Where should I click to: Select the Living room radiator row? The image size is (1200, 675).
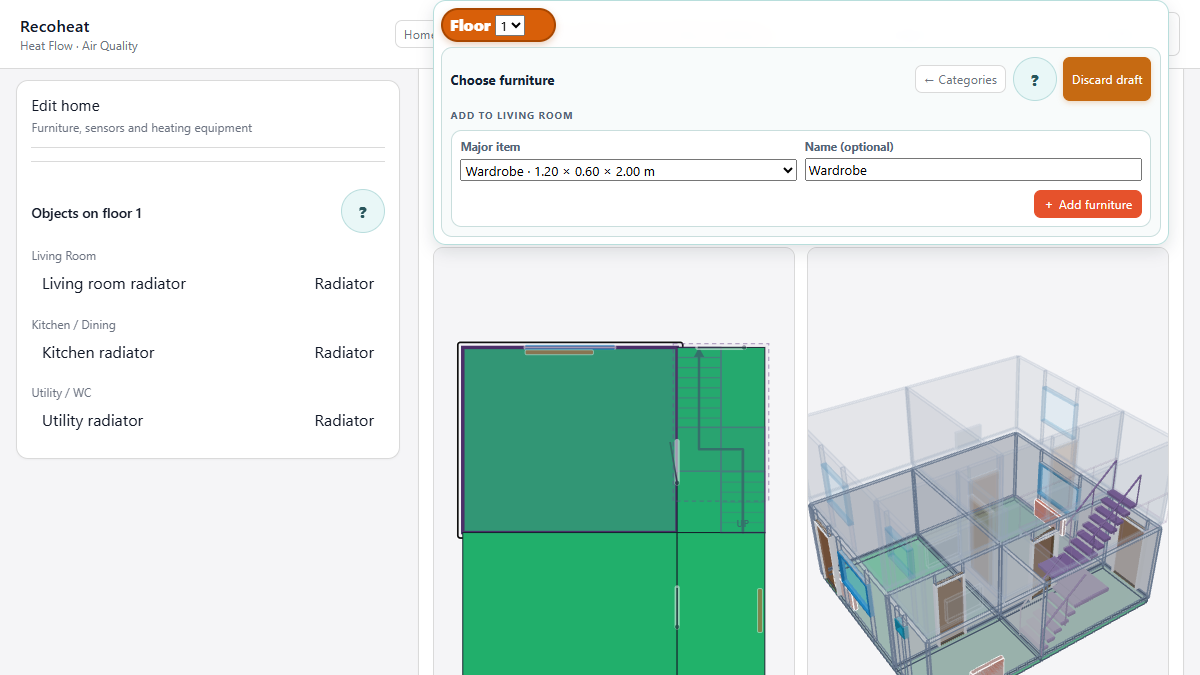pos(208,284)
